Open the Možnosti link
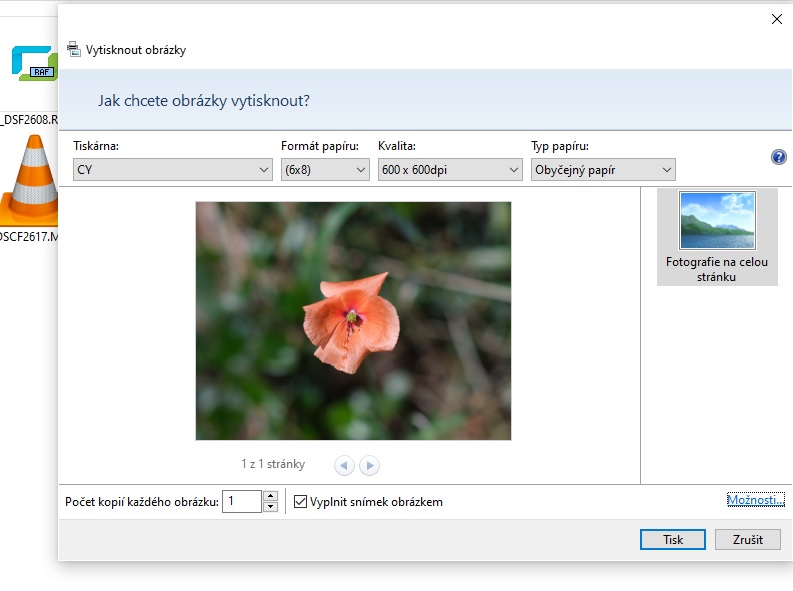The image size is (793, 591). (x=755, y=499)
